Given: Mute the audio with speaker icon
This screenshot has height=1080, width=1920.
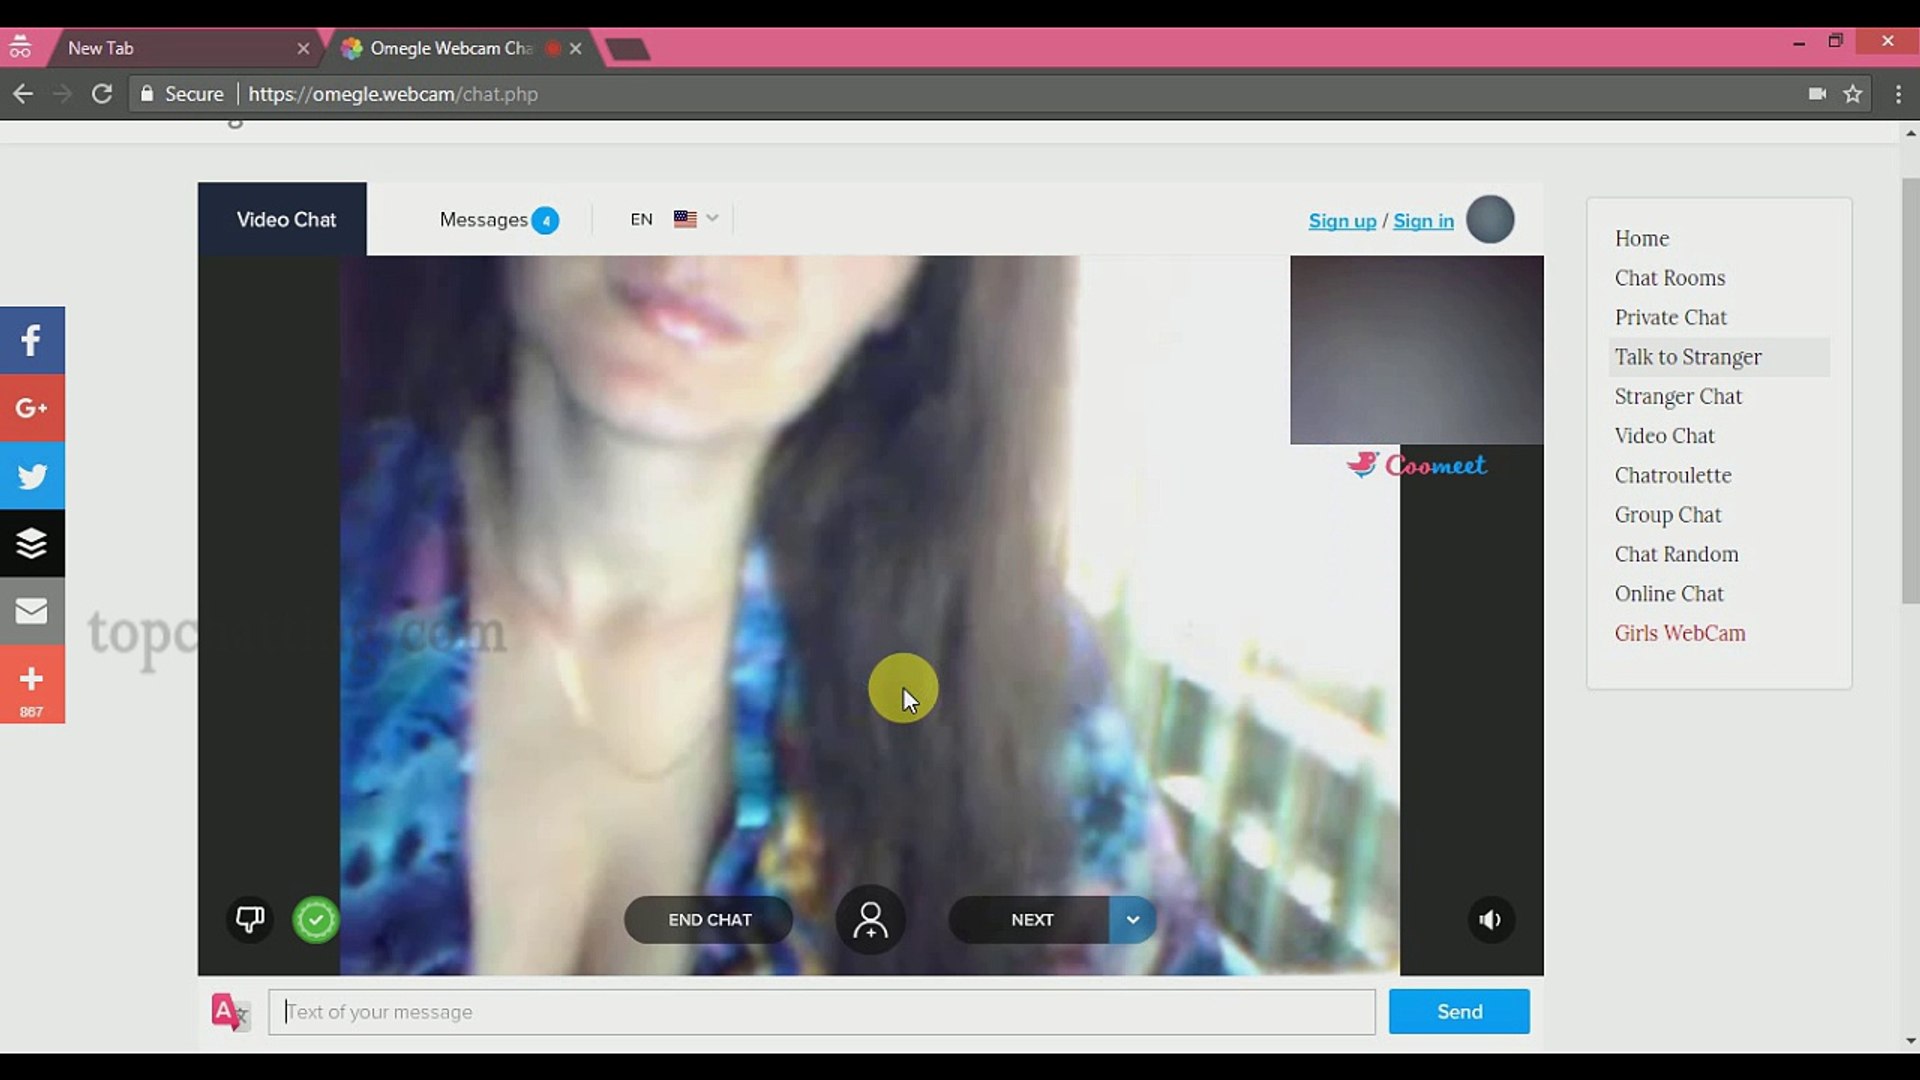Looking at the screenshot, I should point(1489,919).
